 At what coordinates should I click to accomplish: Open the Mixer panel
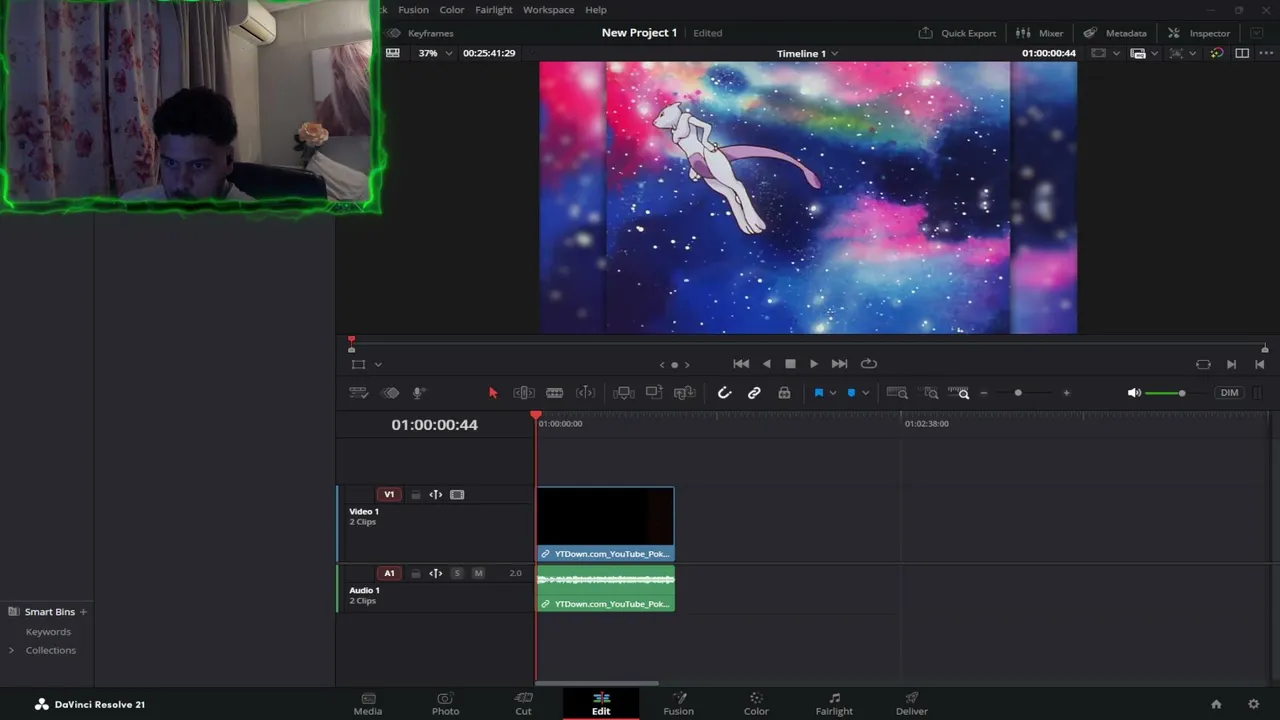coord(1040,33)
